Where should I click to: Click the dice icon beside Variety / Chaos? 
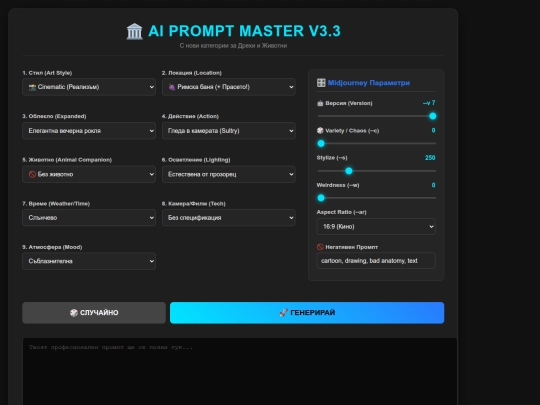320,131
